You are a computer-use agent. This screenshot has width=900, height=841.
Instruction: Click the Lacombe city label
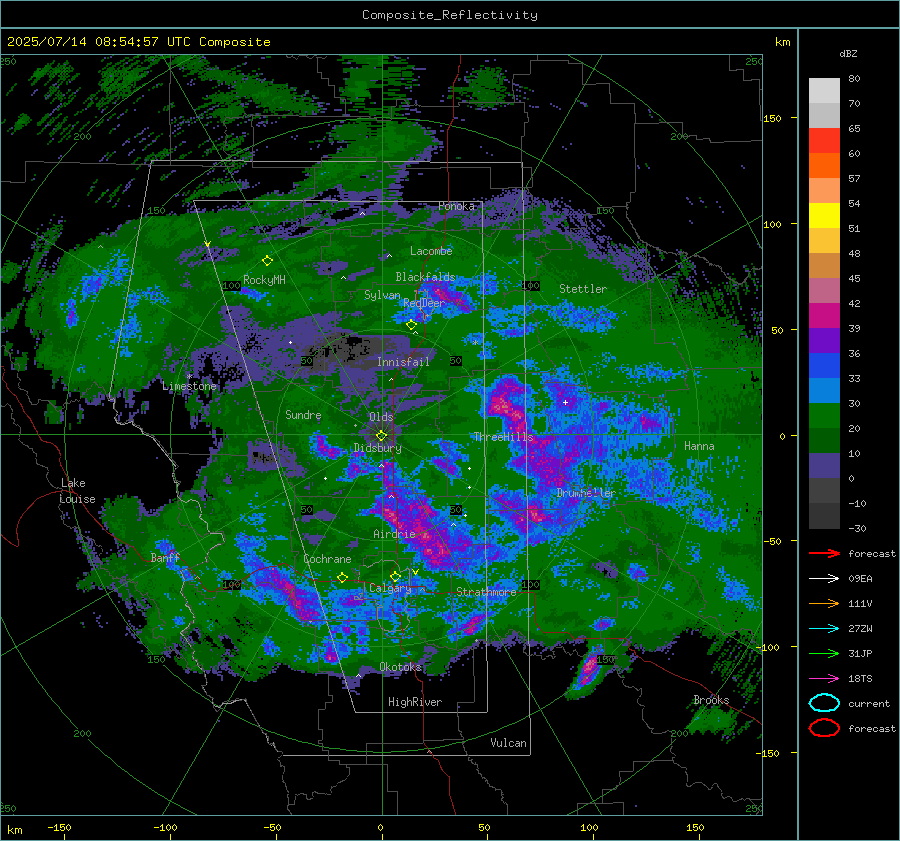coord(431,251)
